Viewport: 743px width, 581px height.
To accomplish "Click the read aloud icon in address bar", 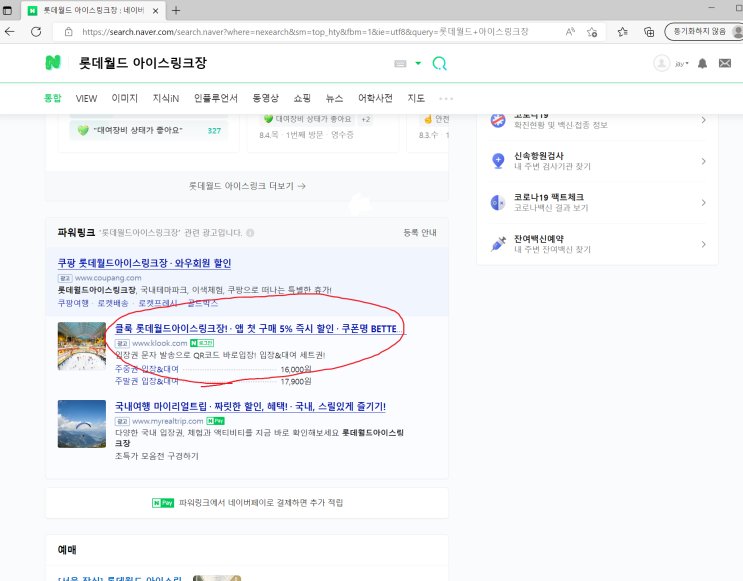I will click(x=570, y=32).
